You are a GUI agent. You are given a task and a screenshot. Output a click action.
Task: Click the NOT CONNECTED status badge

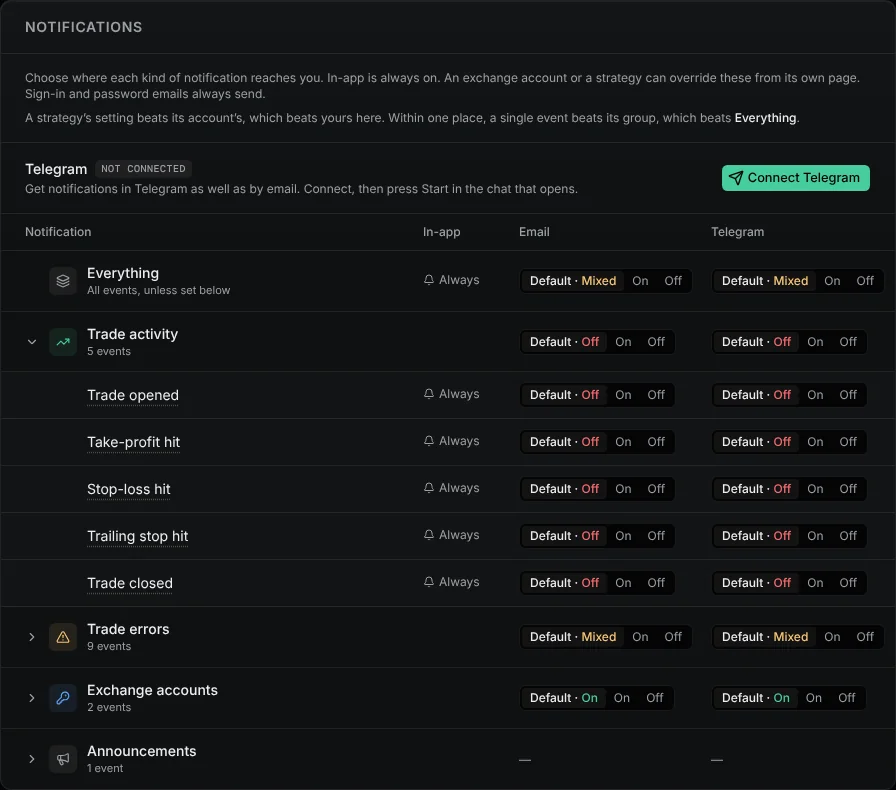click(143, 169)
